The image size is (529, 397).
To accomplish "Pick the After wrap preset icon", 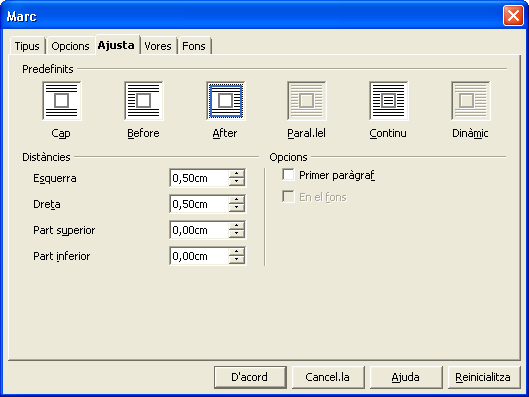I will (x=226, y=101).
